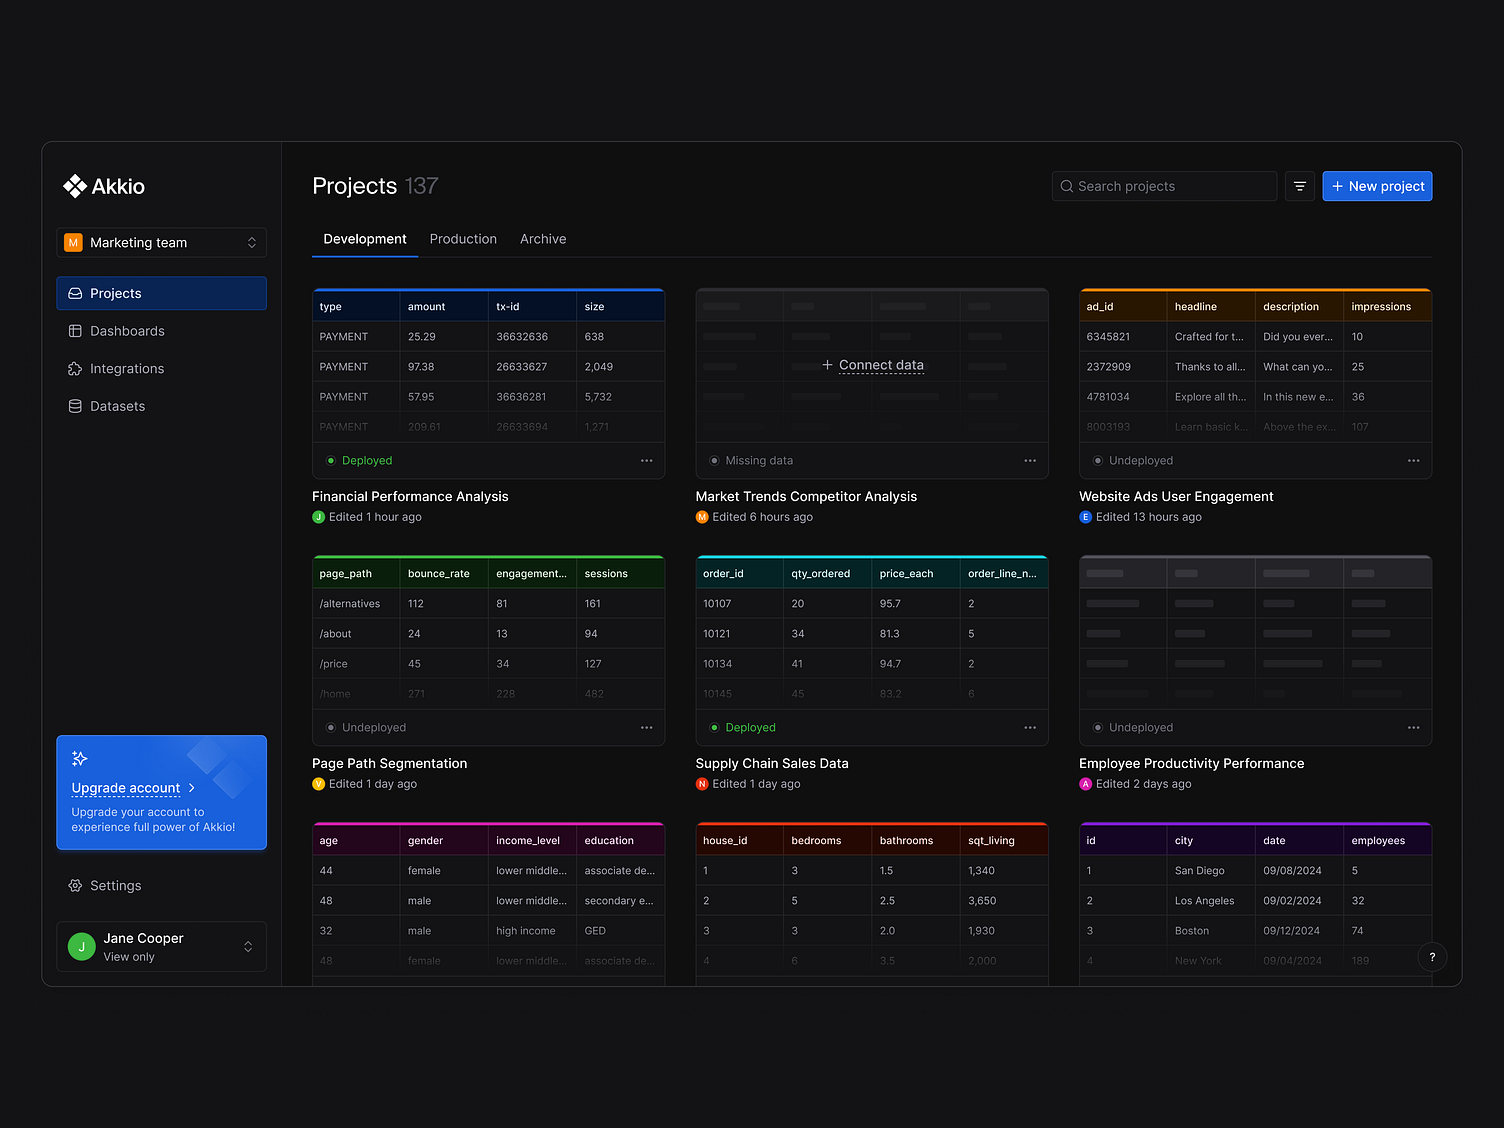Open options menu for Financial Performance Analysis
The image size is (1504, 1128).
point(646,461)
